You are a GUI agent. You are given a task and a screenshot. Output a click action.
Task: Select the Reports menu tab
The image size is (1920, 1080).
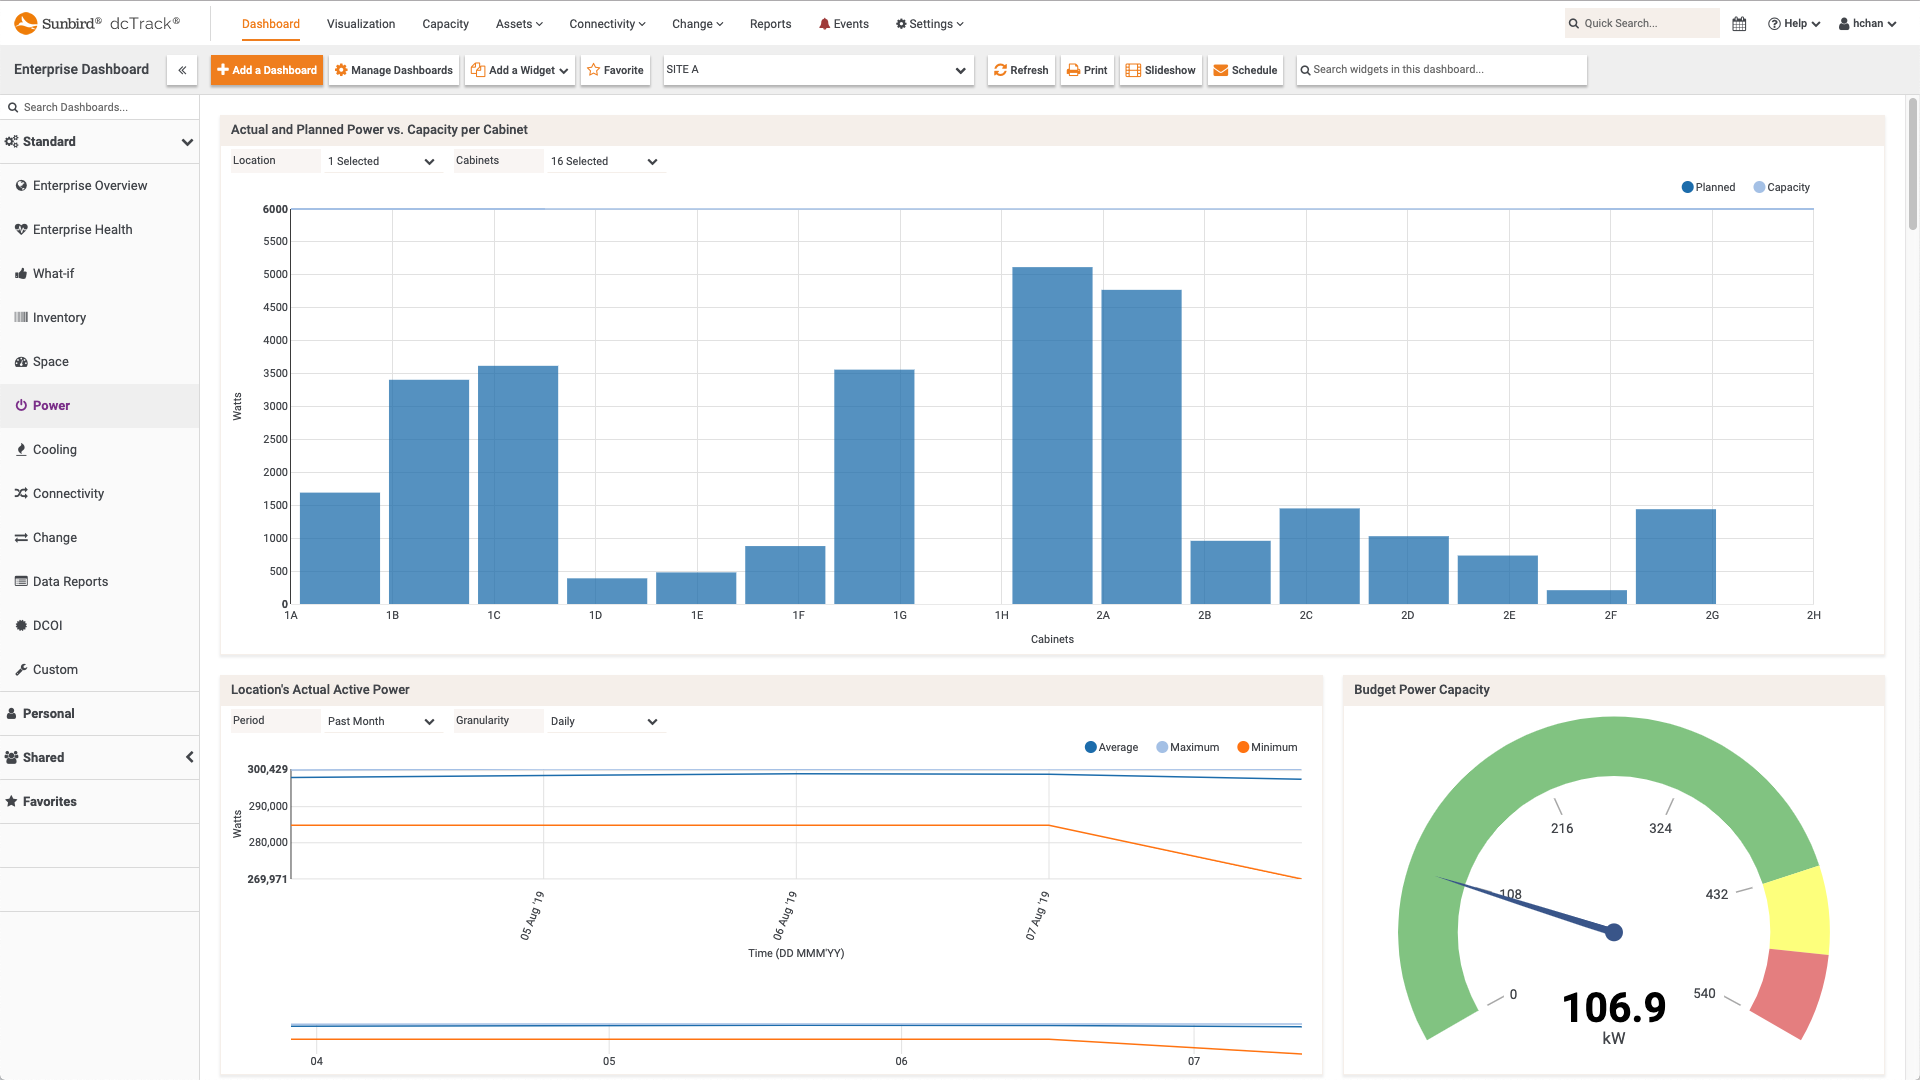pyautogui.click(x=771, y=22)
